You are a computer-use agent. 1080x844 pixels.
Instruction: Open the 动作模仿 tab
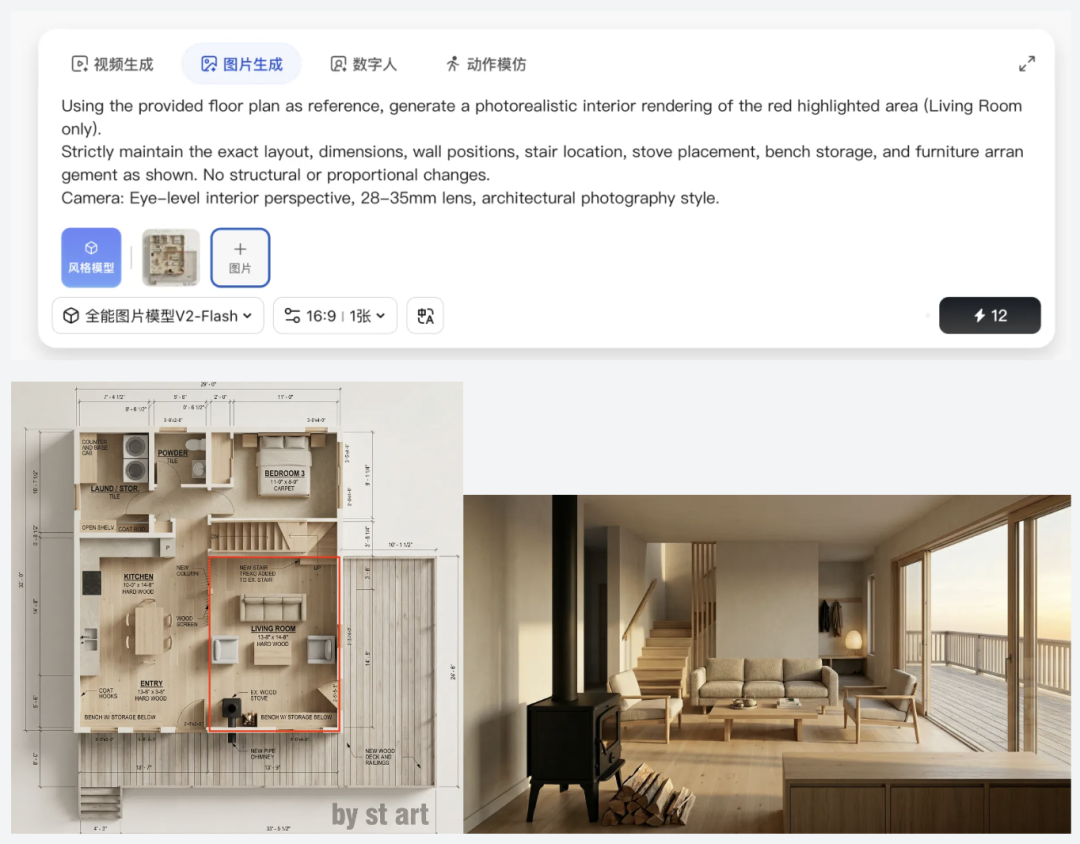486,64
